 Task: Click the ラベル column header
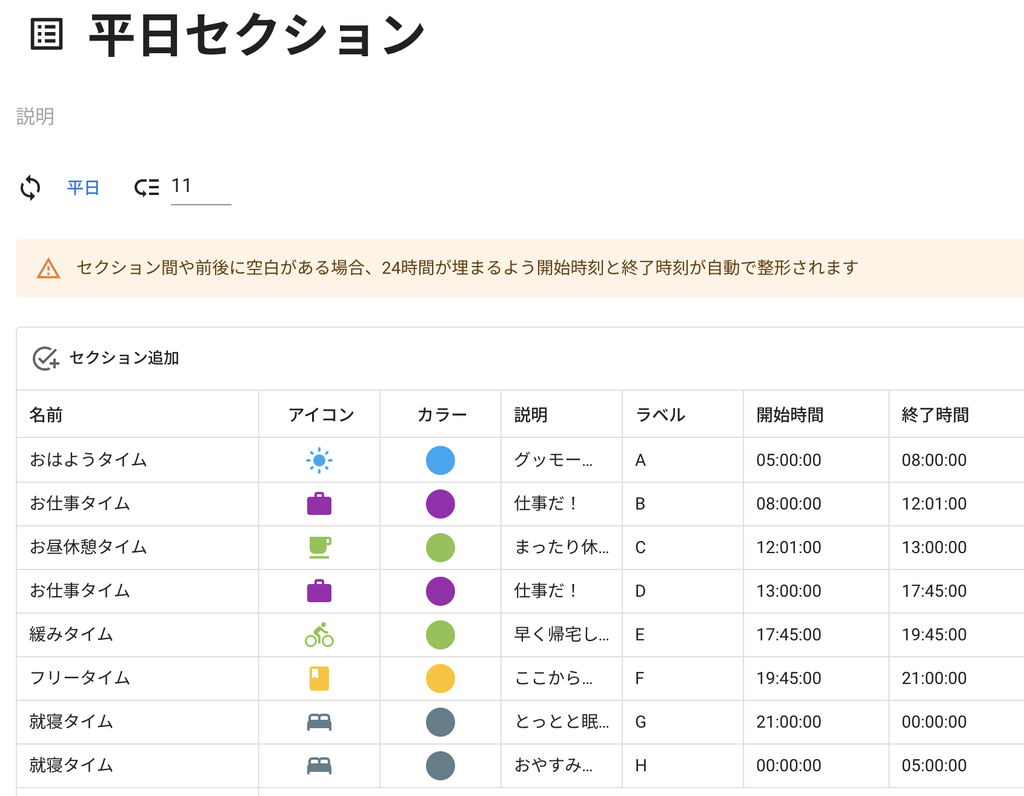click(x=683, y=415)
